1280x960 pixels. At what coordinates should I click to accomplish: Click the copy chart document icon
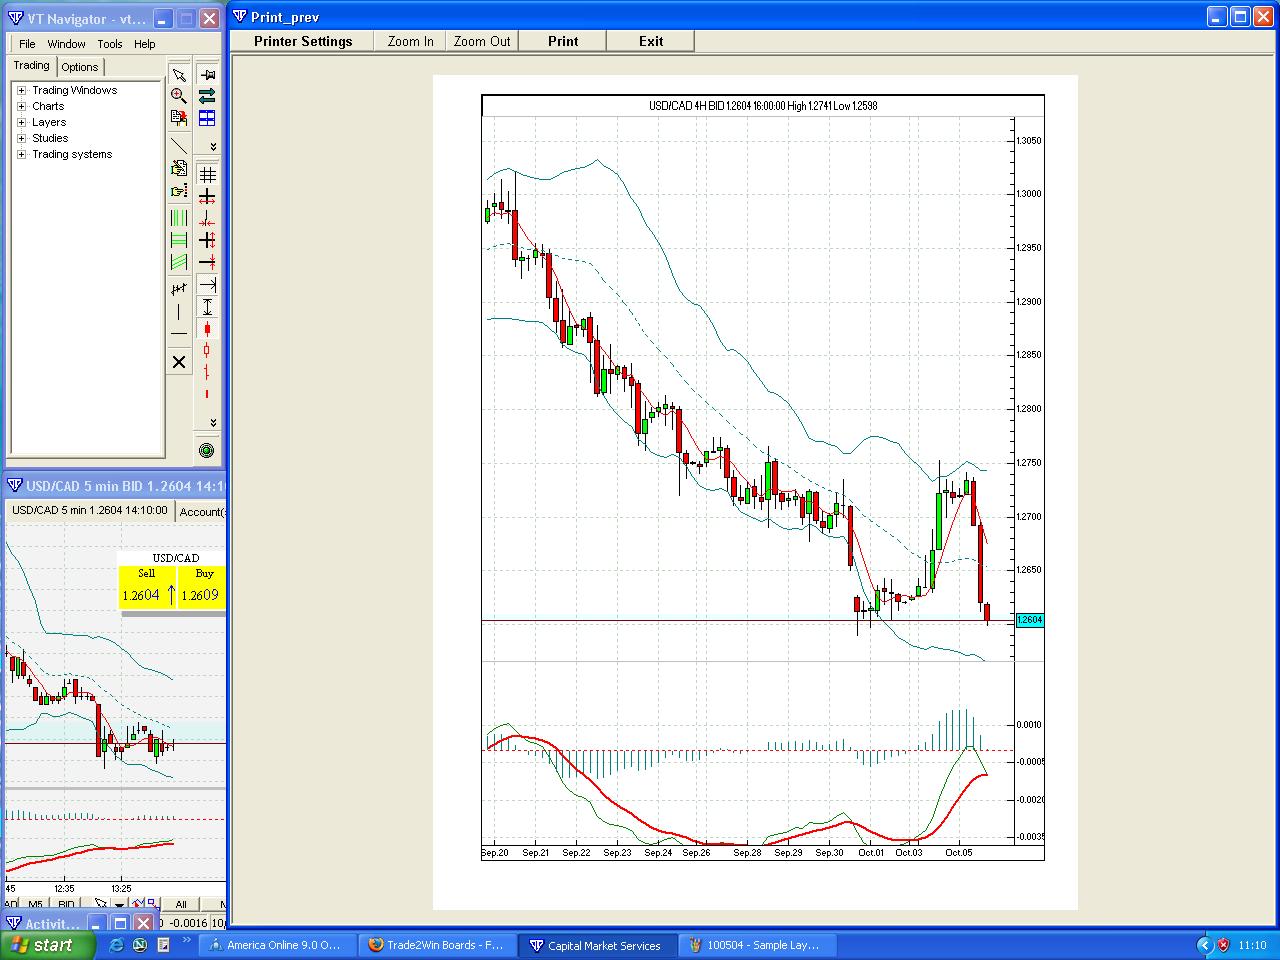tap(178, 118)
